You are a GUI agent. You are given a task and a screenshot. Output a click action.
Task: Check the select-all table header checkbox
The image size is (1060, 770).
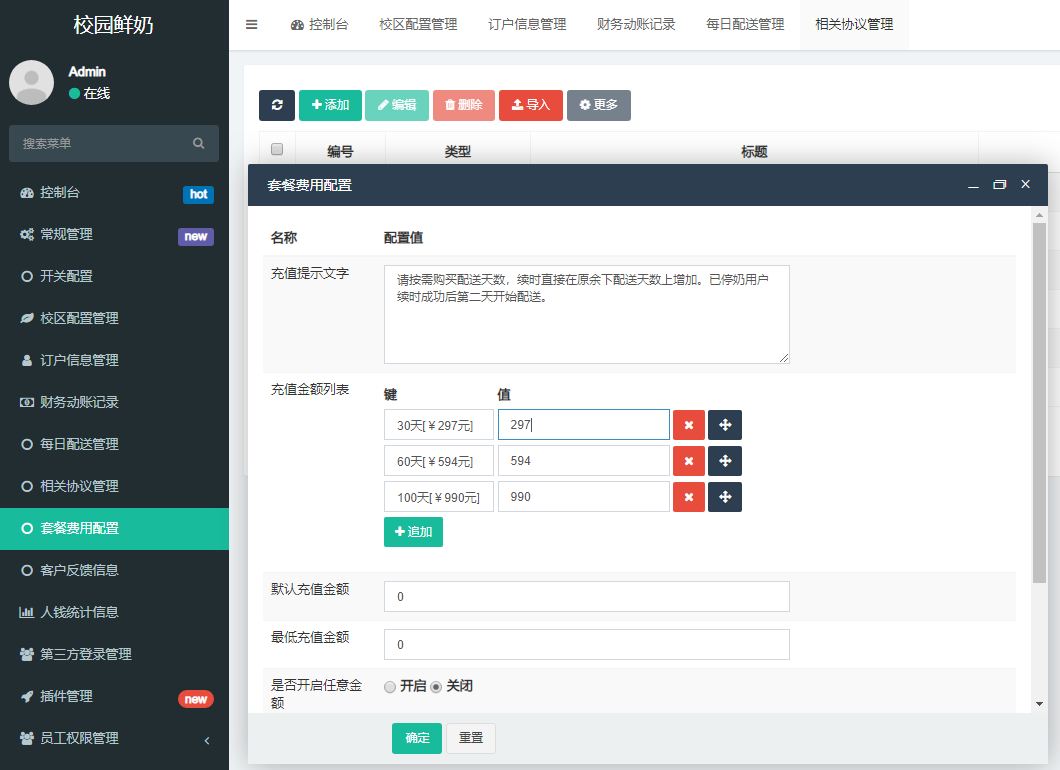(x=277, y=150)
